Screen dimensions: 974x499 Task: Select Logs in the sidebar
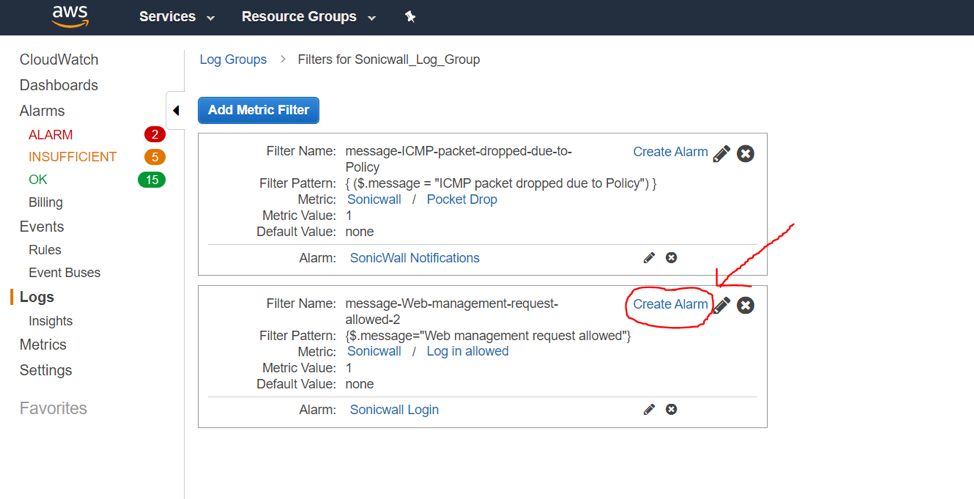(x=37, y=297)
